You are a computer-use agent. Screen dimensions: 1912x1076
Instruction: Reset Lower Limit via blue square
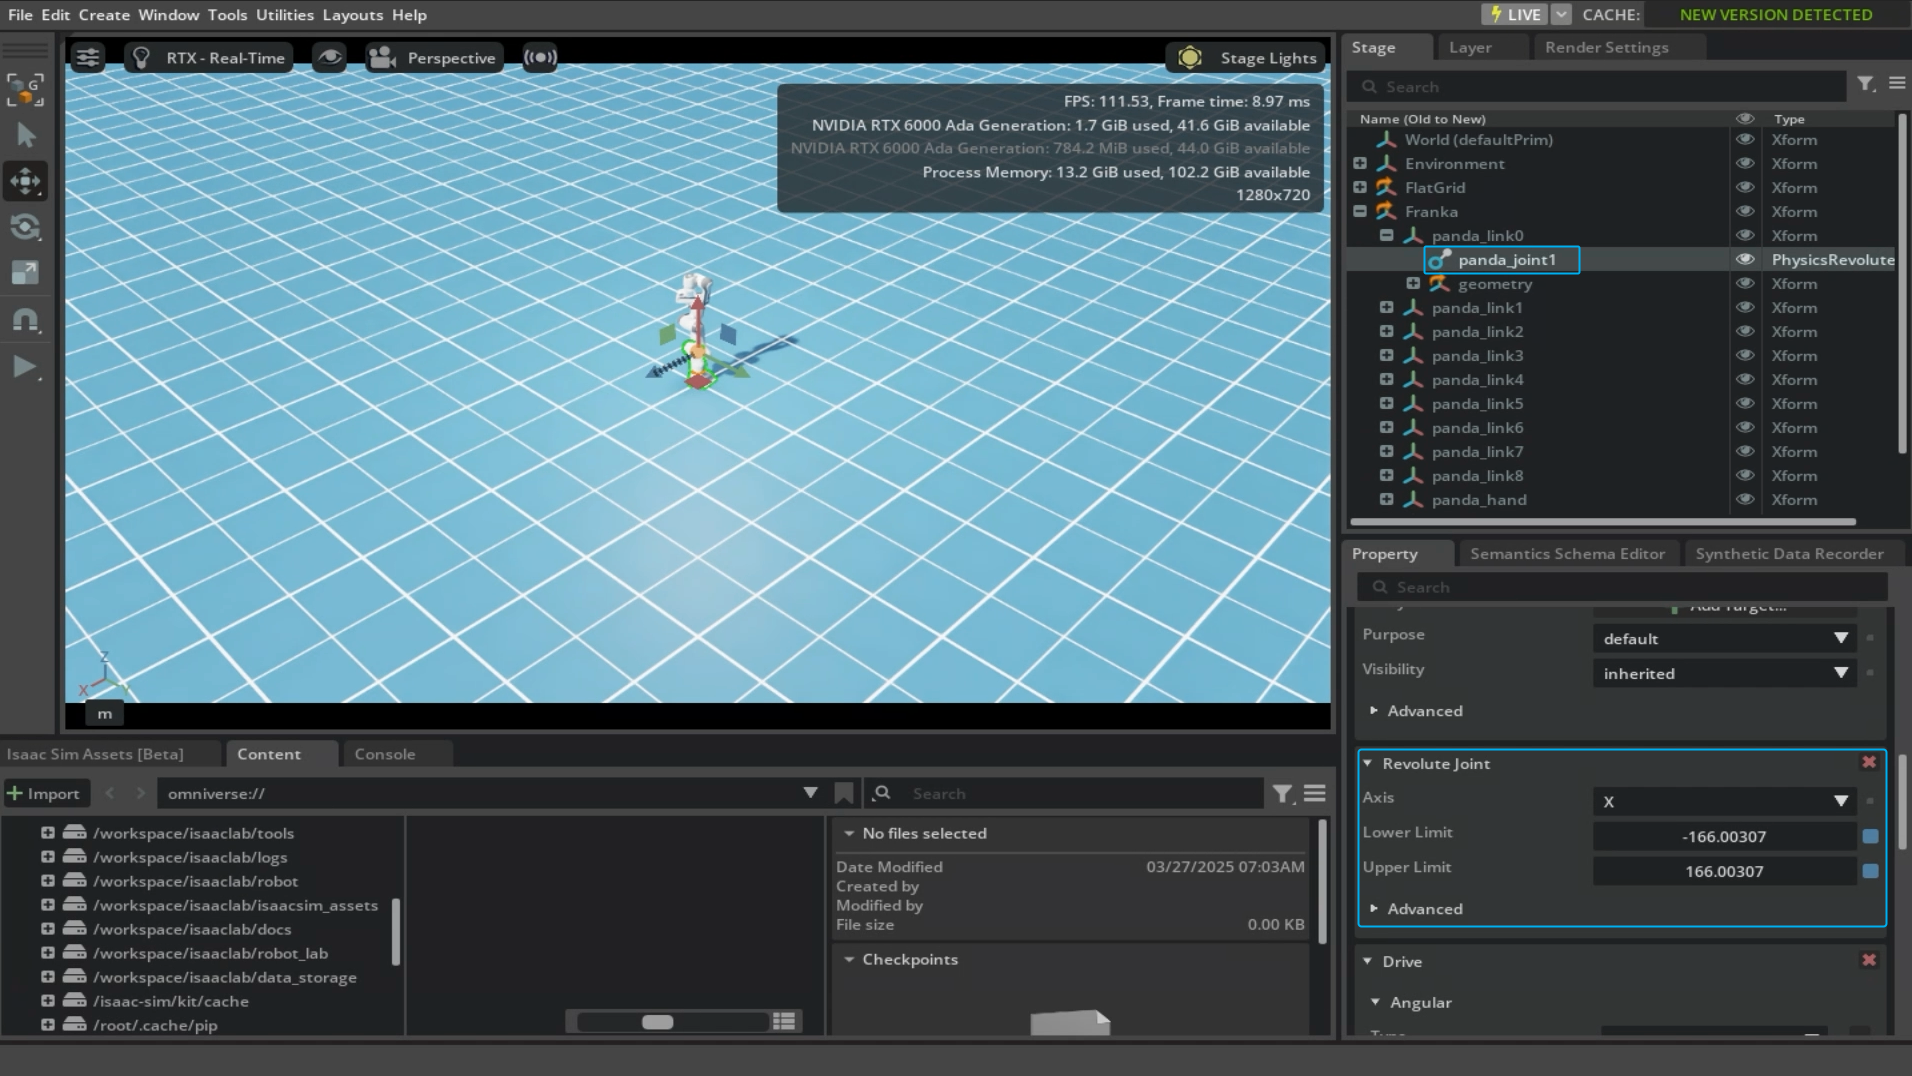[1870, 836]
